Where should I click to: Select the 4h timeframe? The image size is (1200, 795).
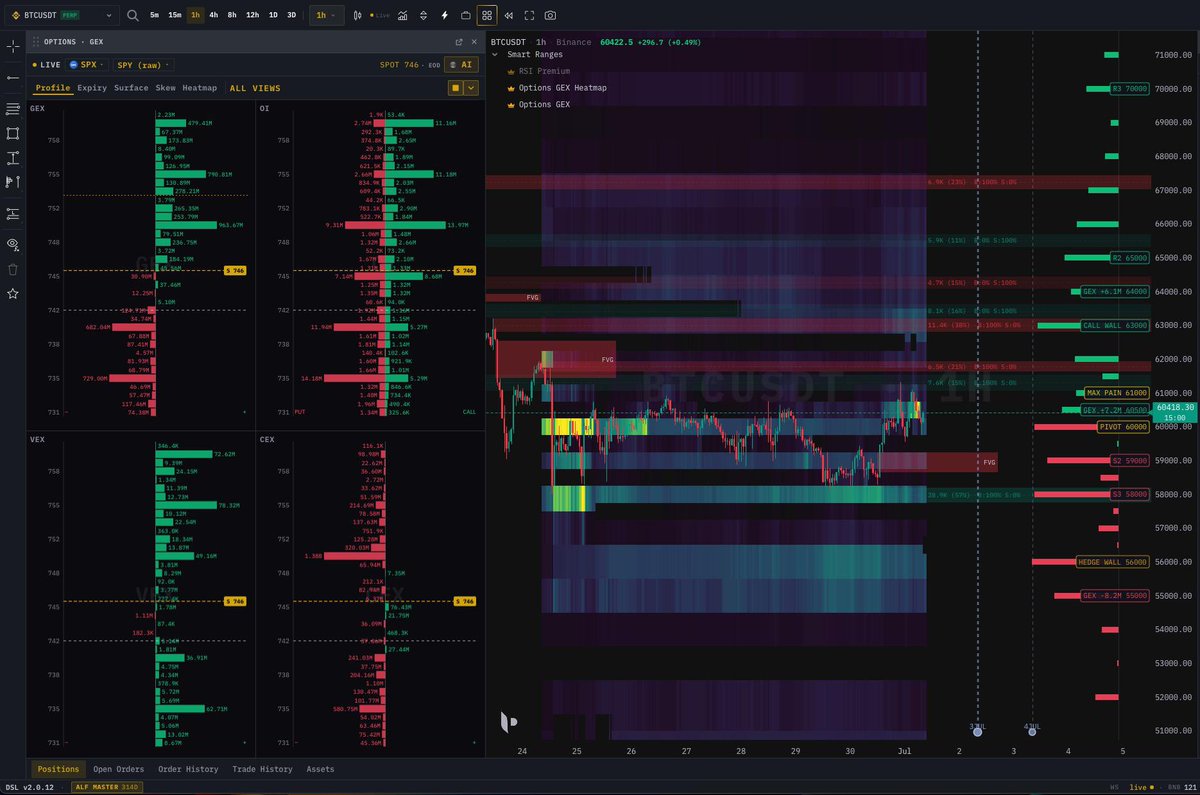click(214, 15)
